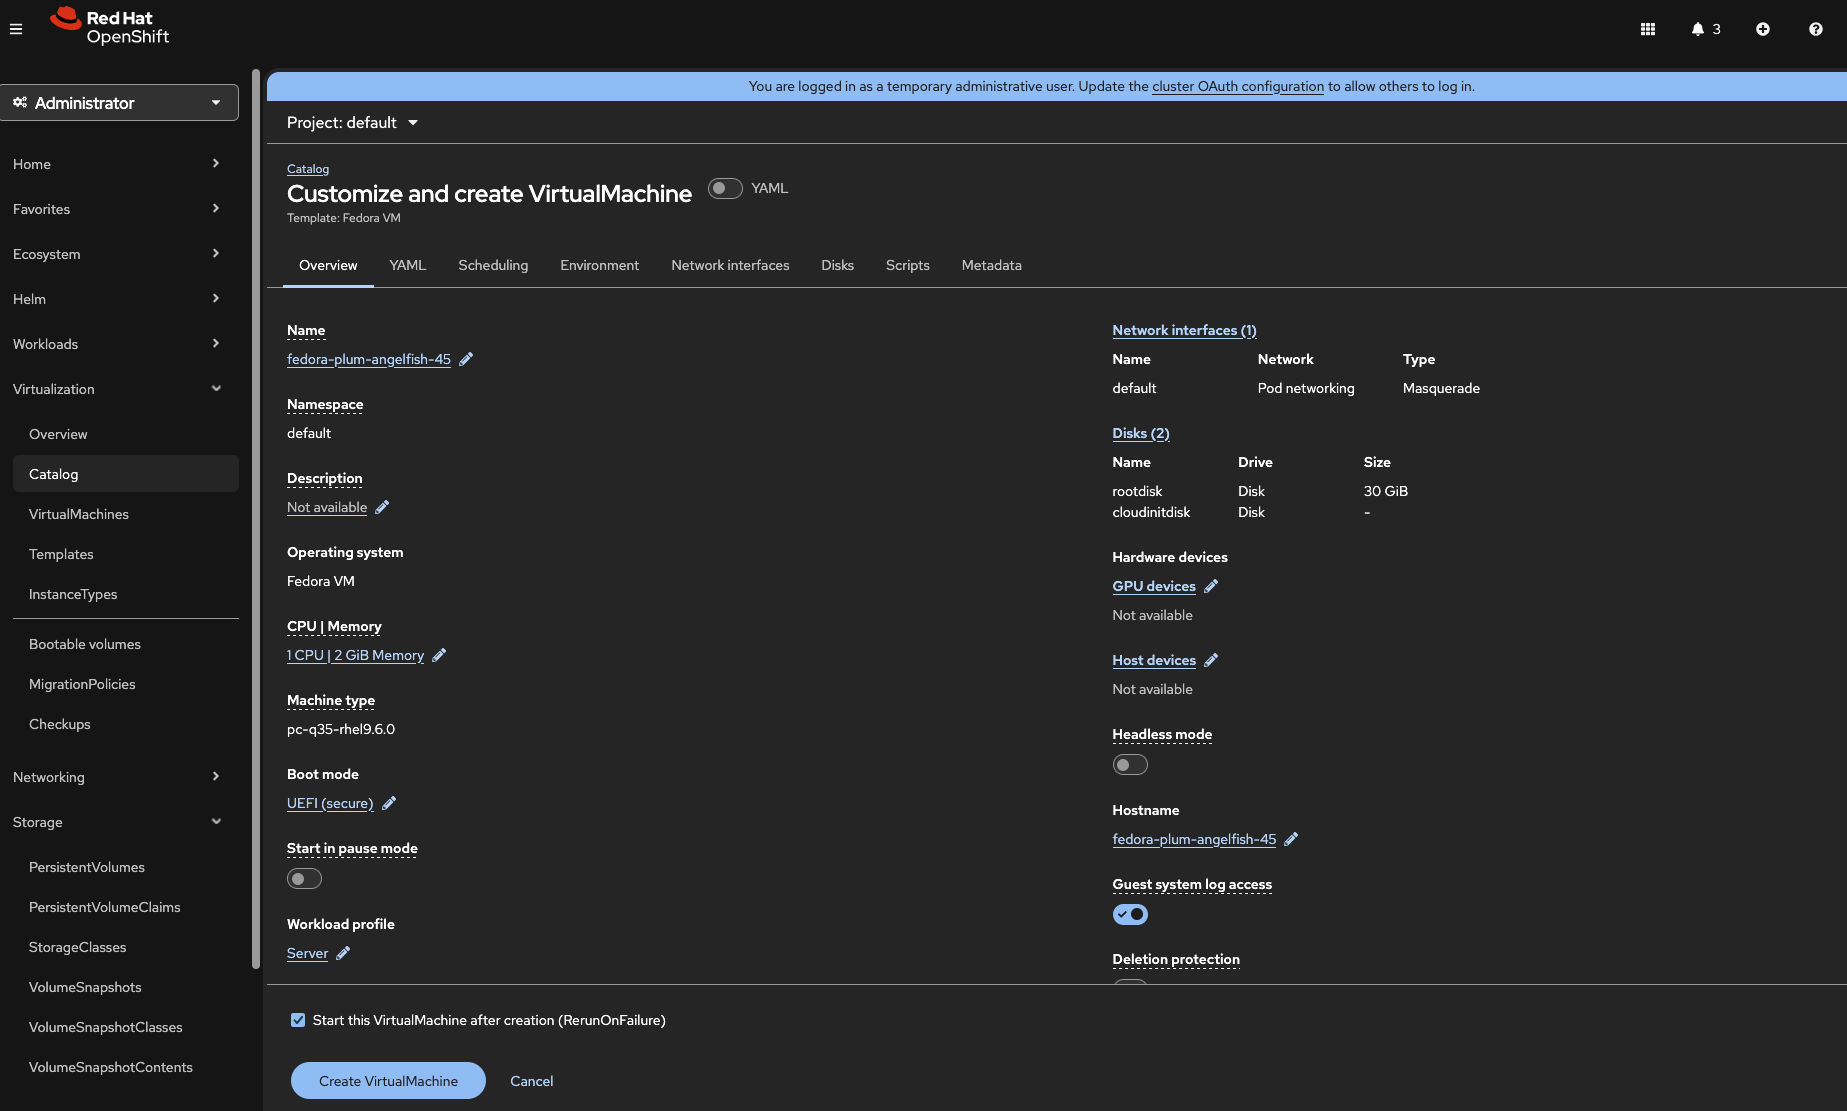Image resolution: width=1847 pixels, height=1111 pixels.
Task: Edit Boot mode pencil icon
Action: click(389, 803)
